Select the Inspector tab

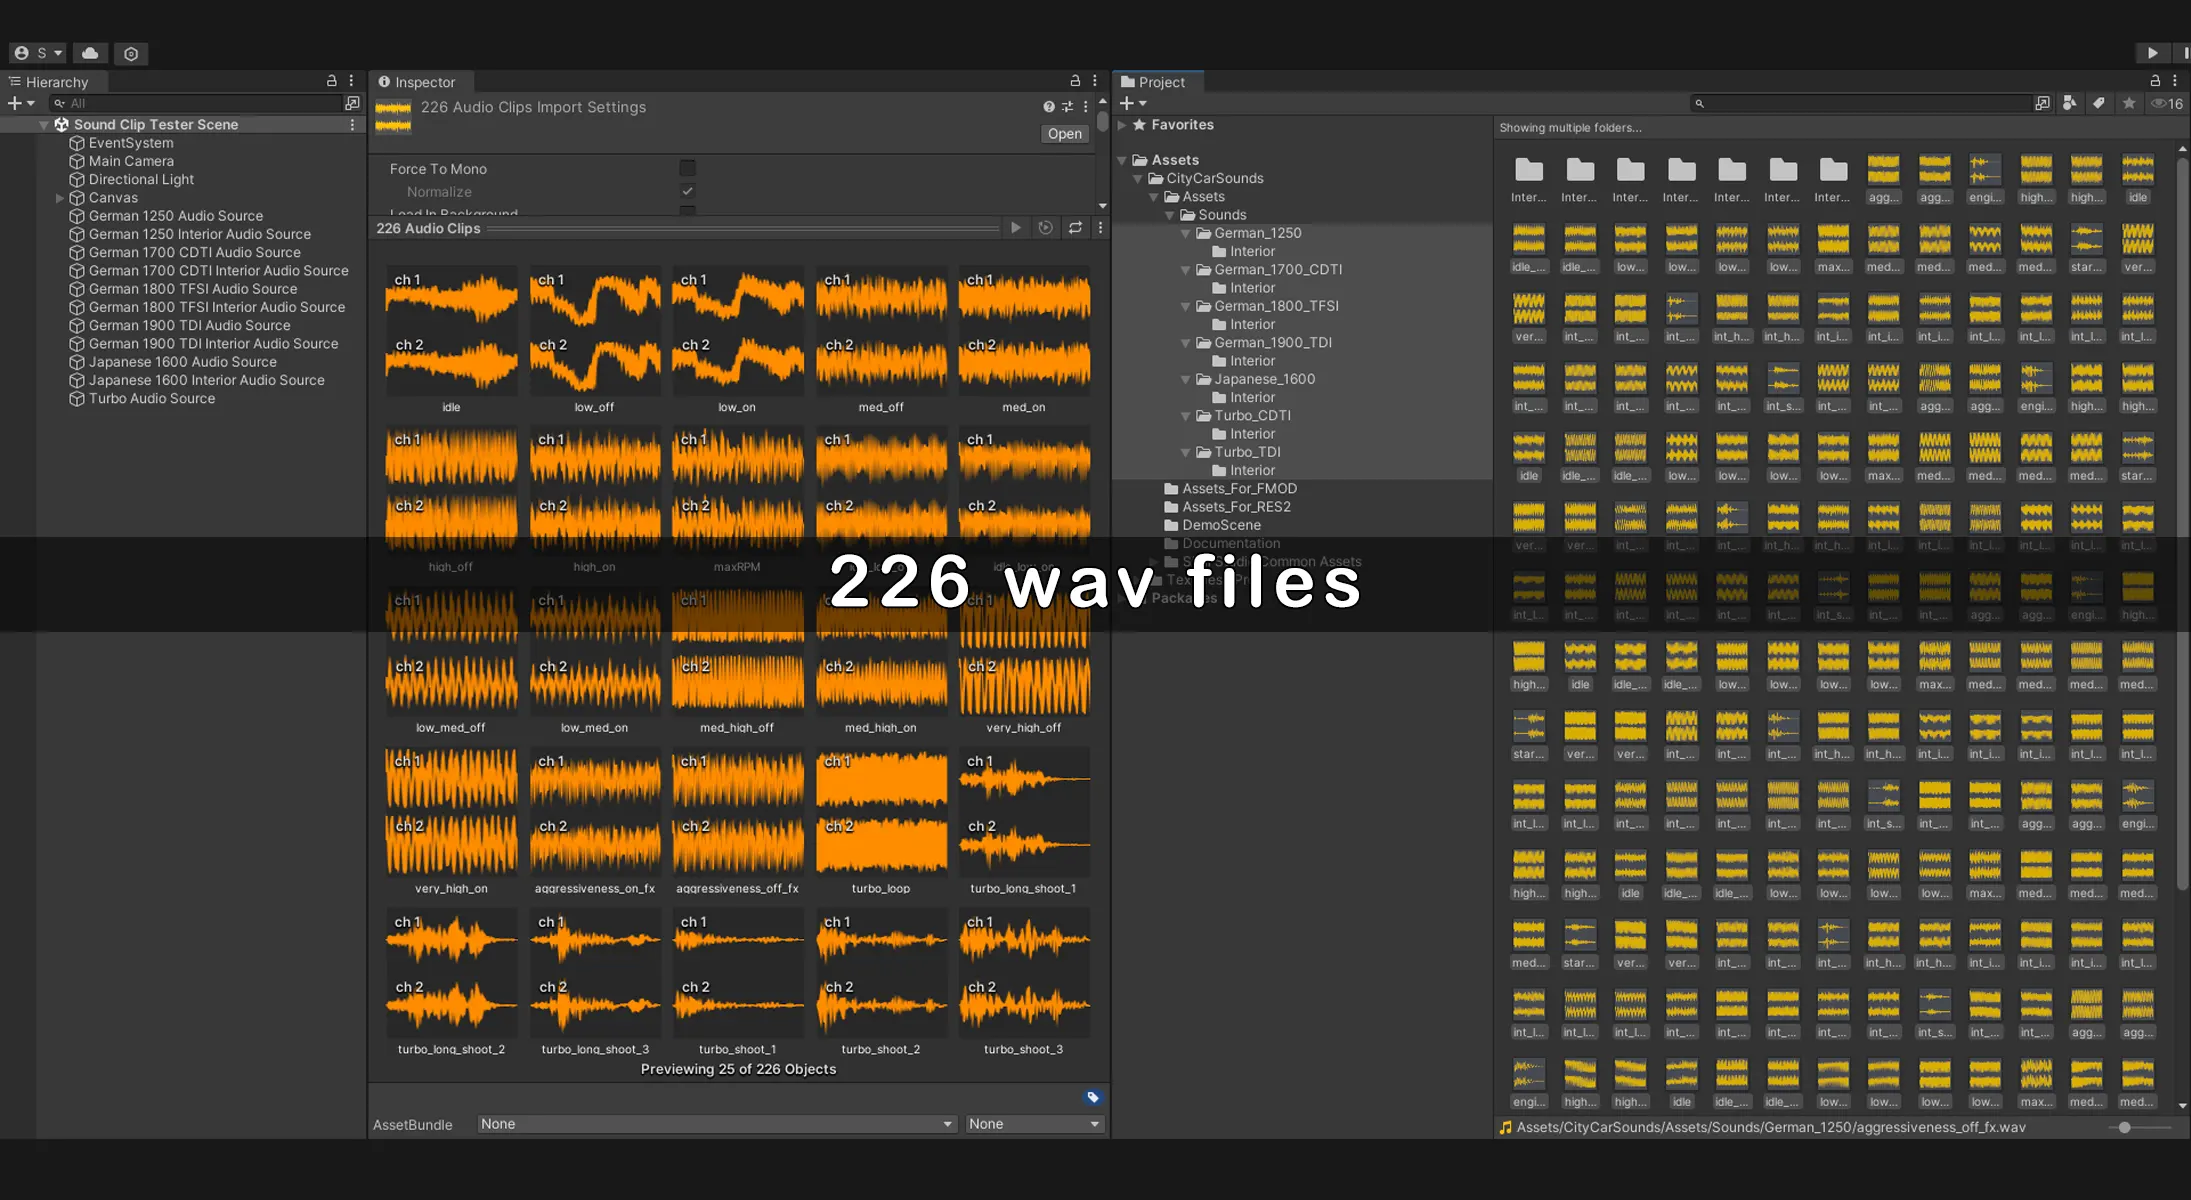417,82
